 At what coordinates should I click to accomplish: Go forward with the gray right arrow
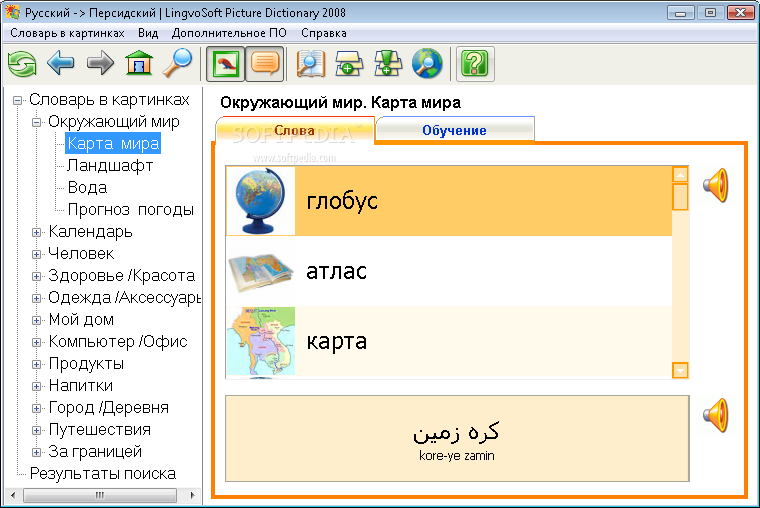100,63
